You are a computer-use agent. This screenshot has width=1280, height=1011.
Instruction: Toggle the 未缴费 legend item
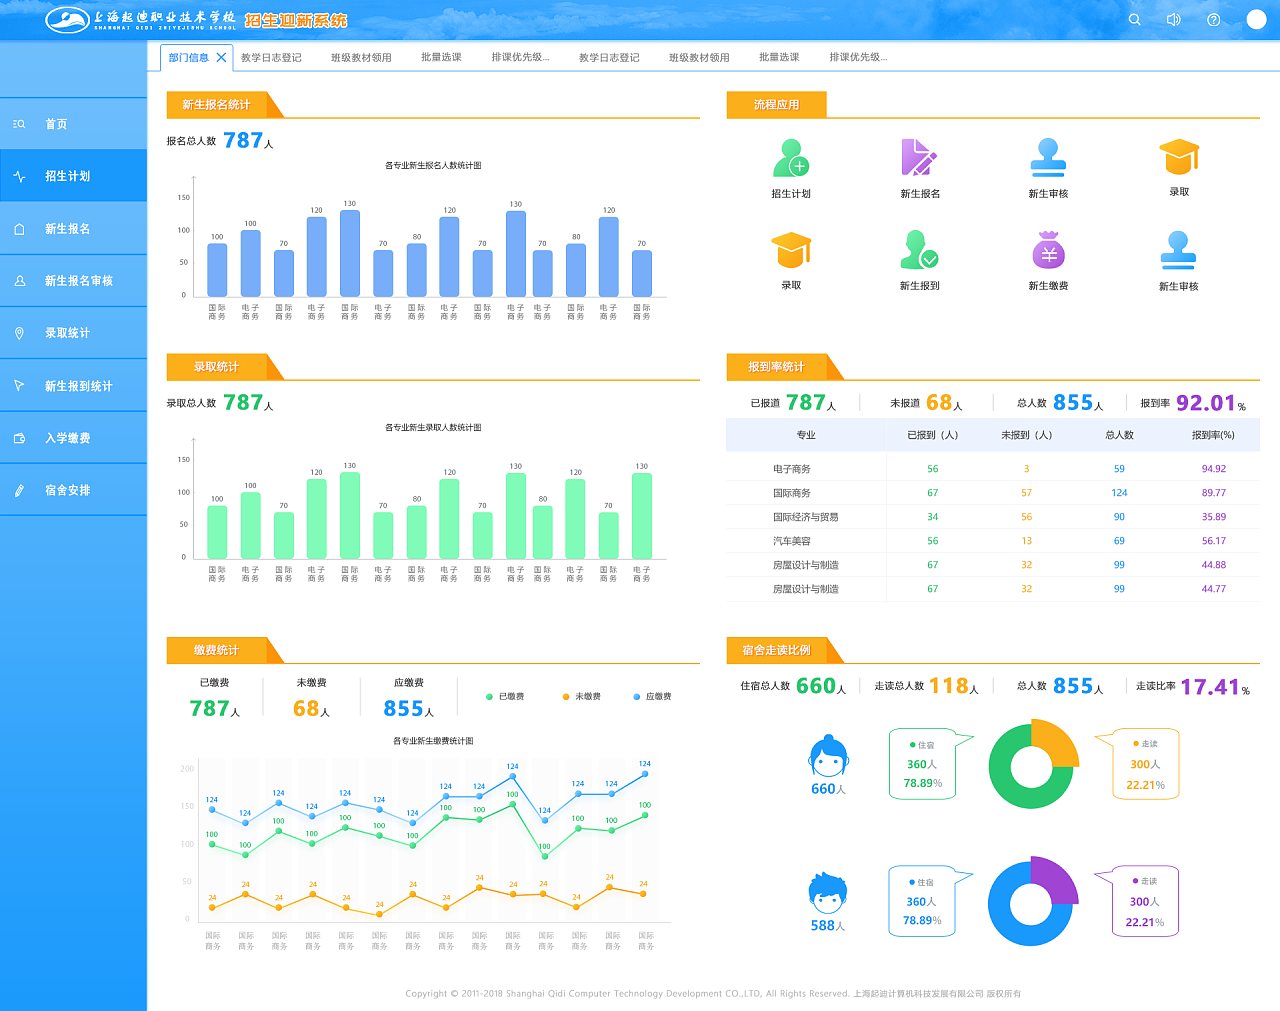pyautogui.click(x=582, y=696)
